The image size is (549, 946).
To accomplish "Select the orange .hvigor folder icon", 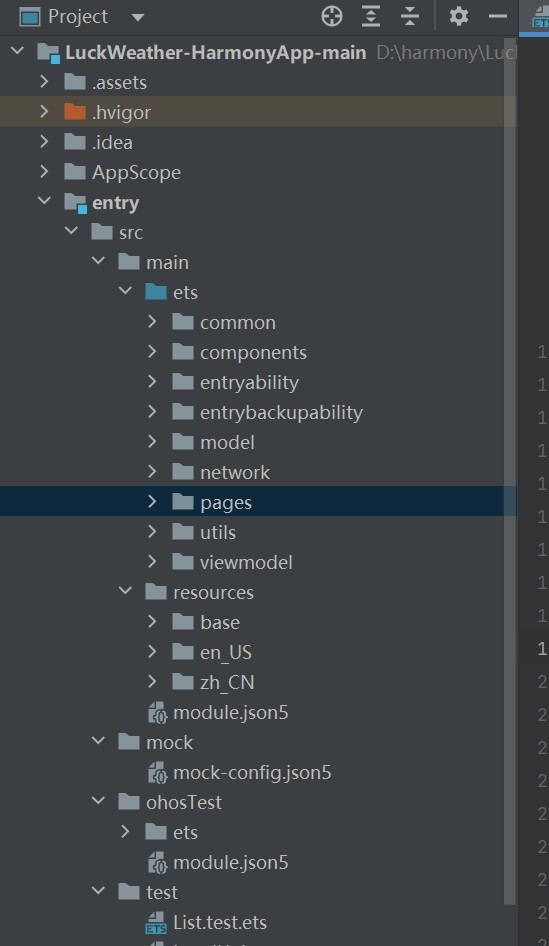I will 75,112.
